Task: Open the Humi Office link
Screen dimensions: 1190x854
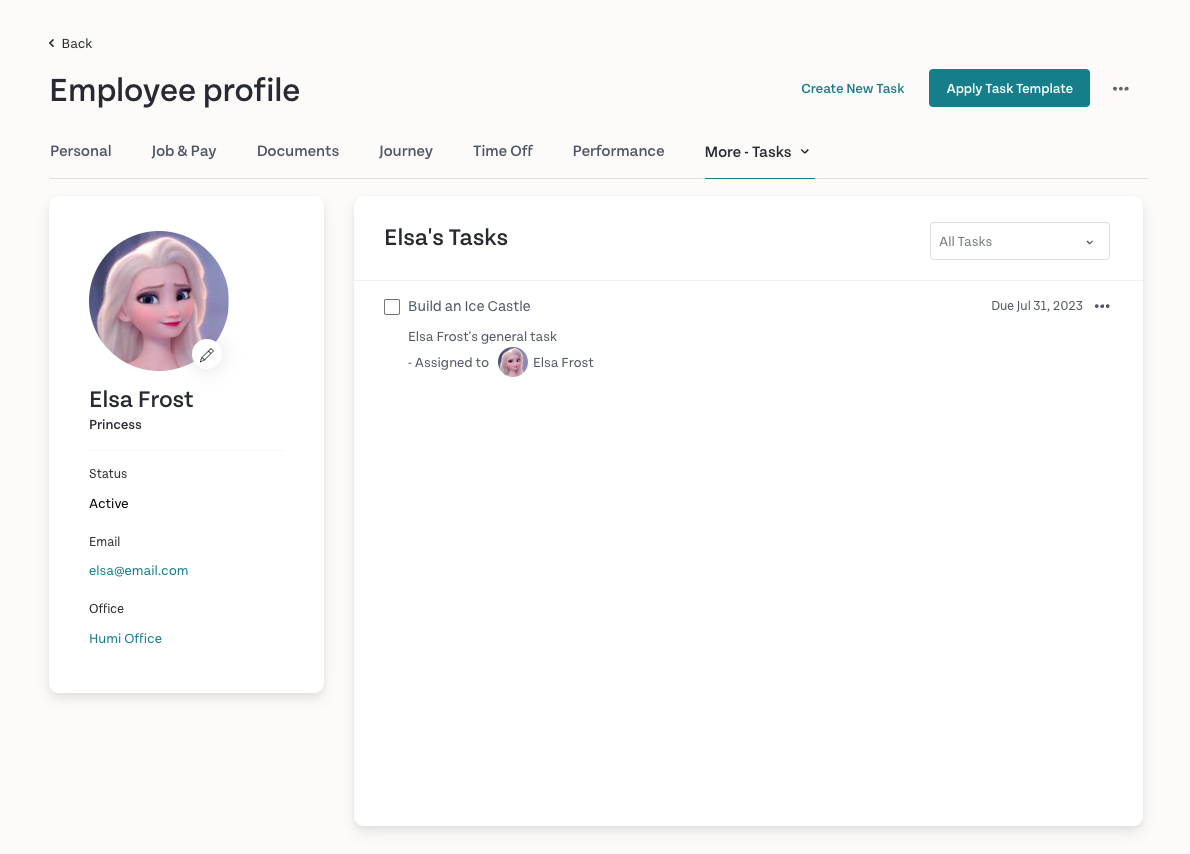Action: (x=125, y=638)
